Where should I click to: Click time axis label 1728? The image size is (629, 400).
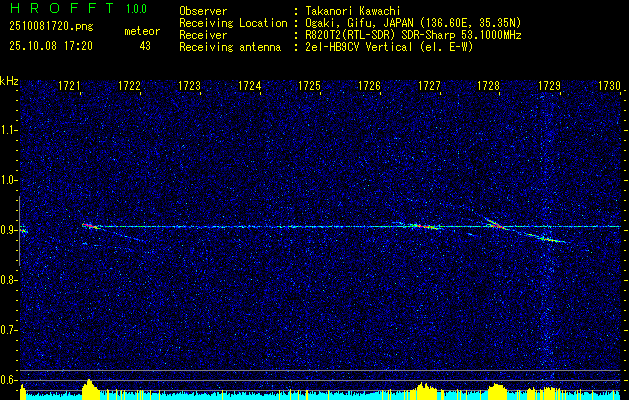click(x=489, y=85)
